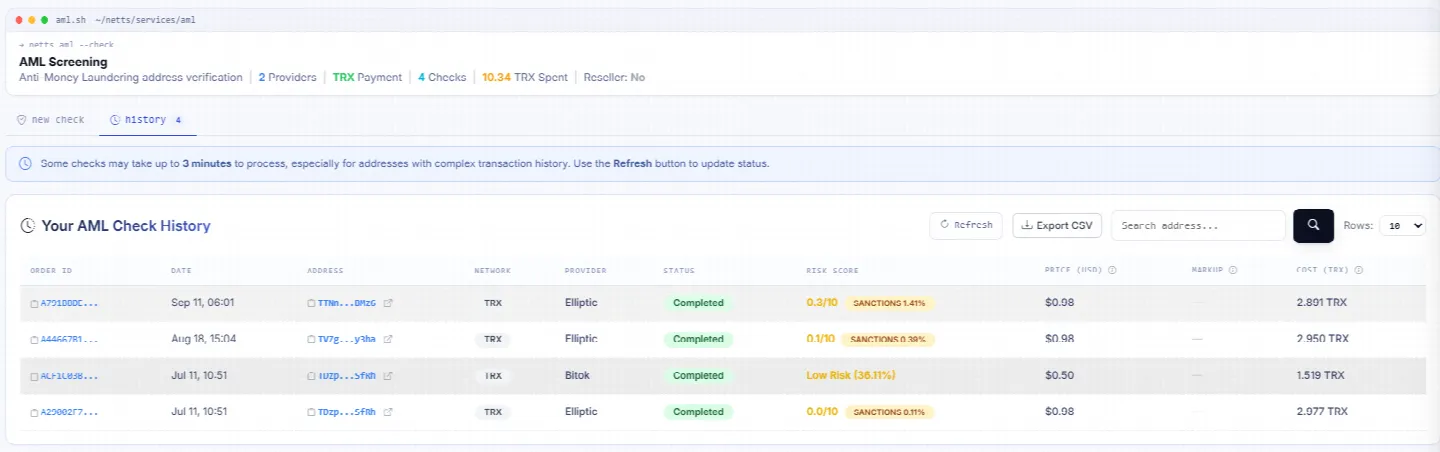1440x452 pixels.
Task: Click the Reseller: No label
Action: (614, 77)
